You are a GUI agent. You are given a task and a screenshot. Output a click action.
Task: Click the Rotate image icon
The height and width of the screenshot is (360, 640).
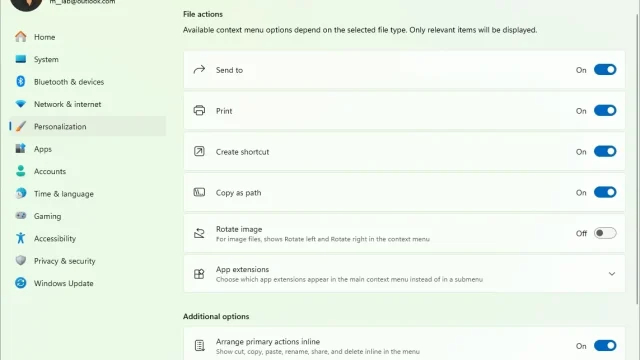pos(199,233)
